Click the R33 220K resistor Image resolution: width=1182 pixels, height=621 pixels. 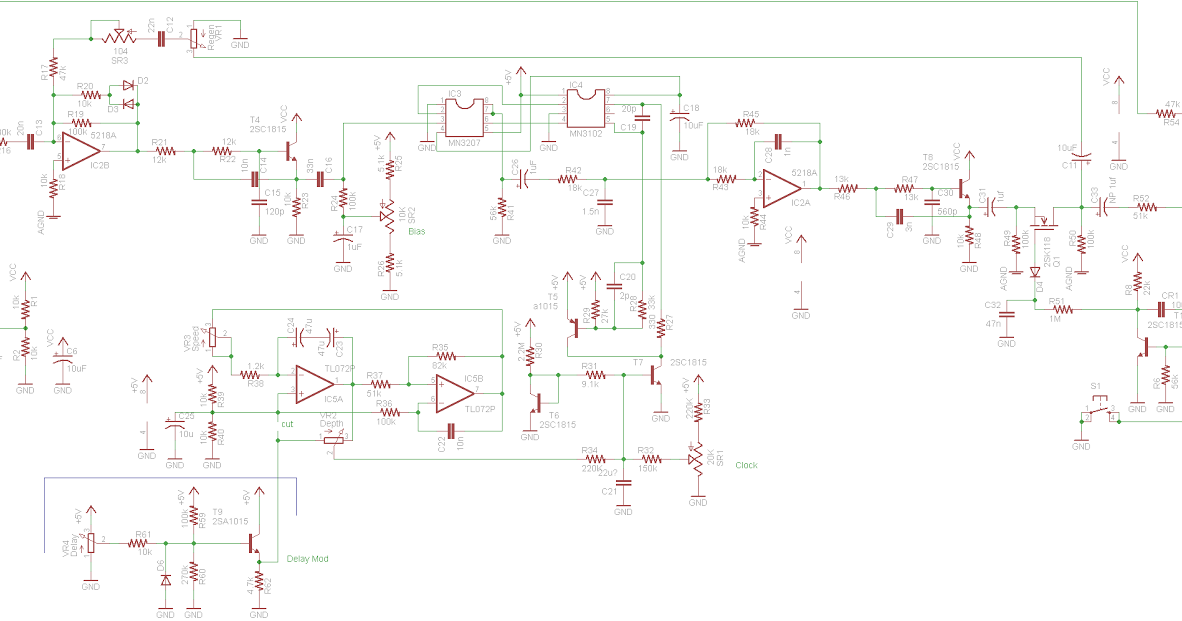click(697, 412)
